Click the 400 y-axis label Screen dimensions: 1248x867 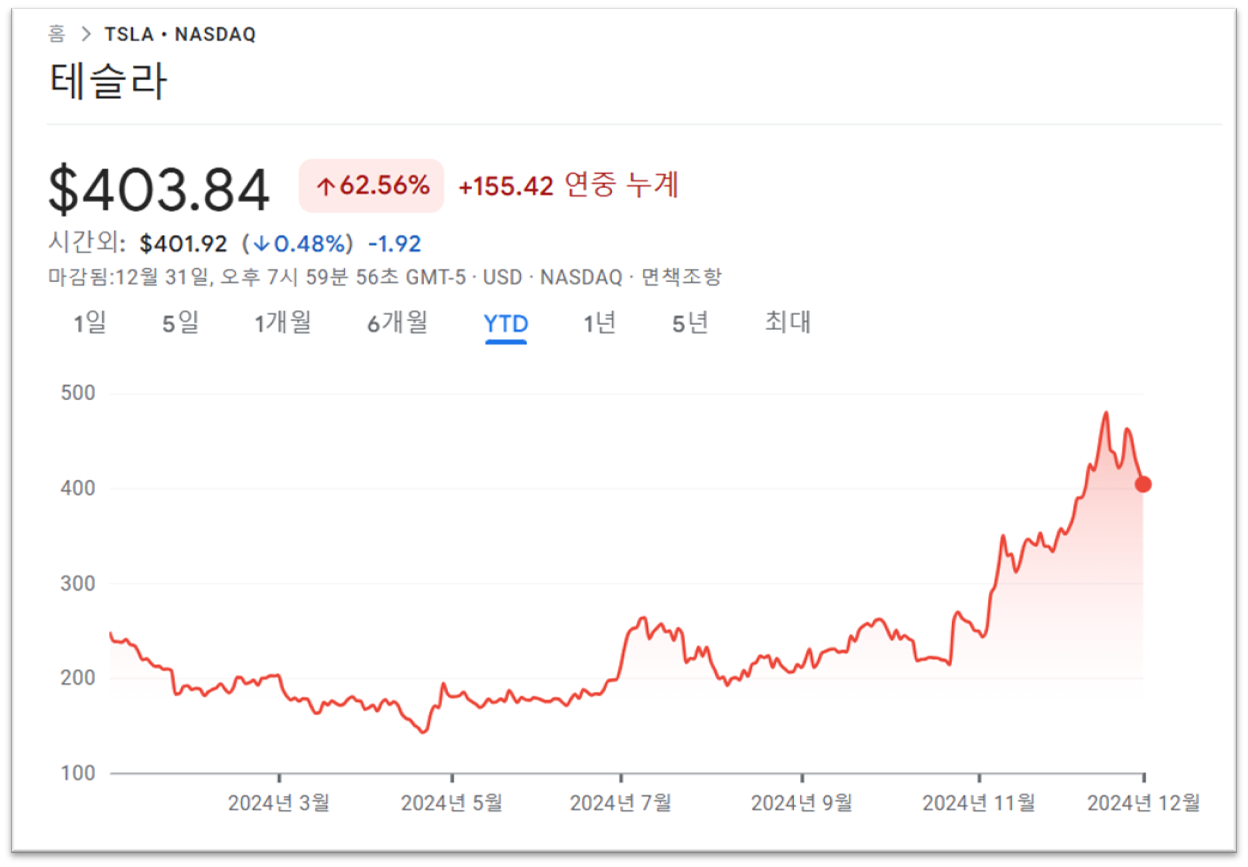78,488
